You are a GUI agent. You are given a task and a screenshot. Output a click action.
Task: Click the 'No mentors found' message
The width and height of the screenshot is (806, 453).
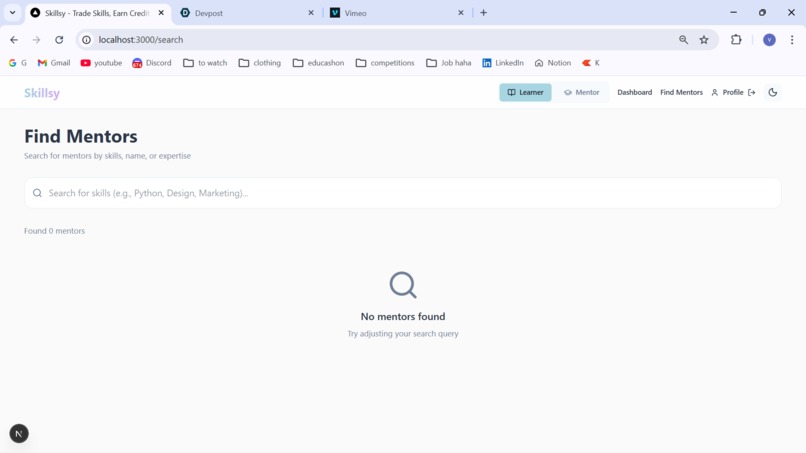click(402, 316)
